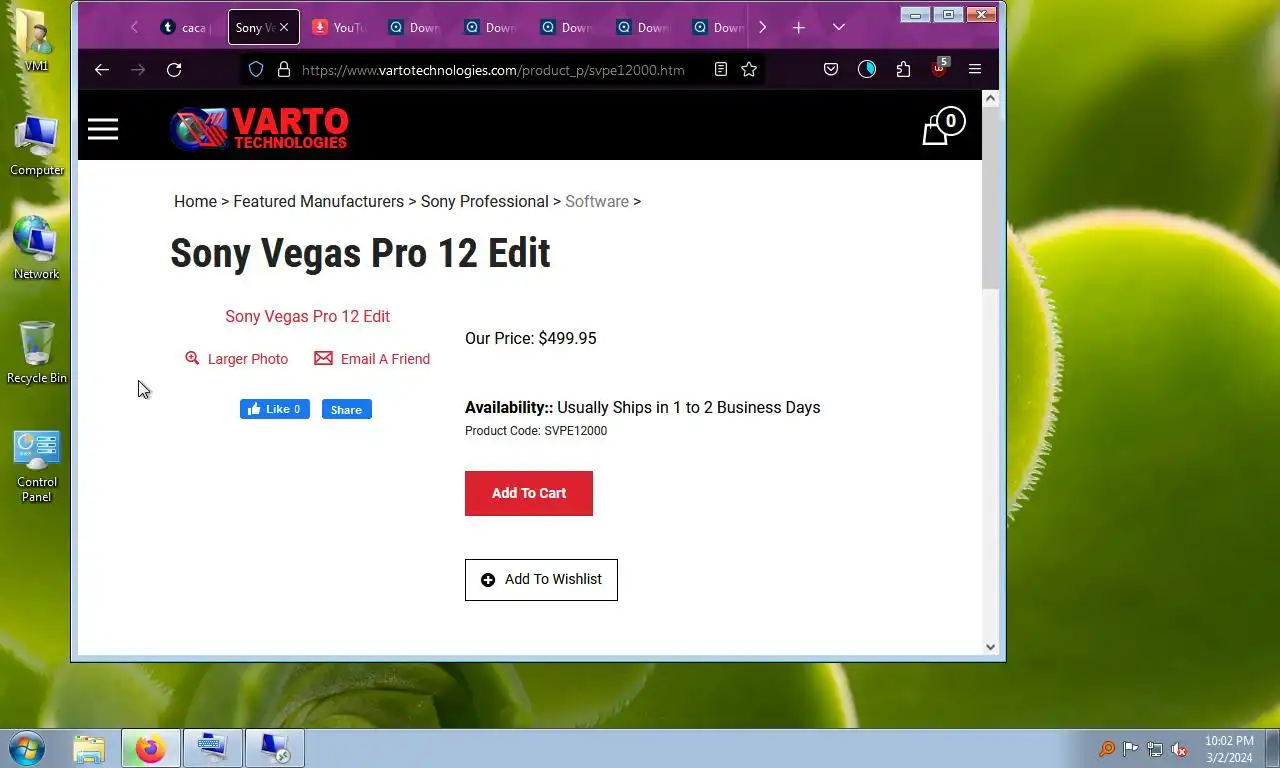Share the product on Facebook
Screen dimensions: 1280x768
346,409
